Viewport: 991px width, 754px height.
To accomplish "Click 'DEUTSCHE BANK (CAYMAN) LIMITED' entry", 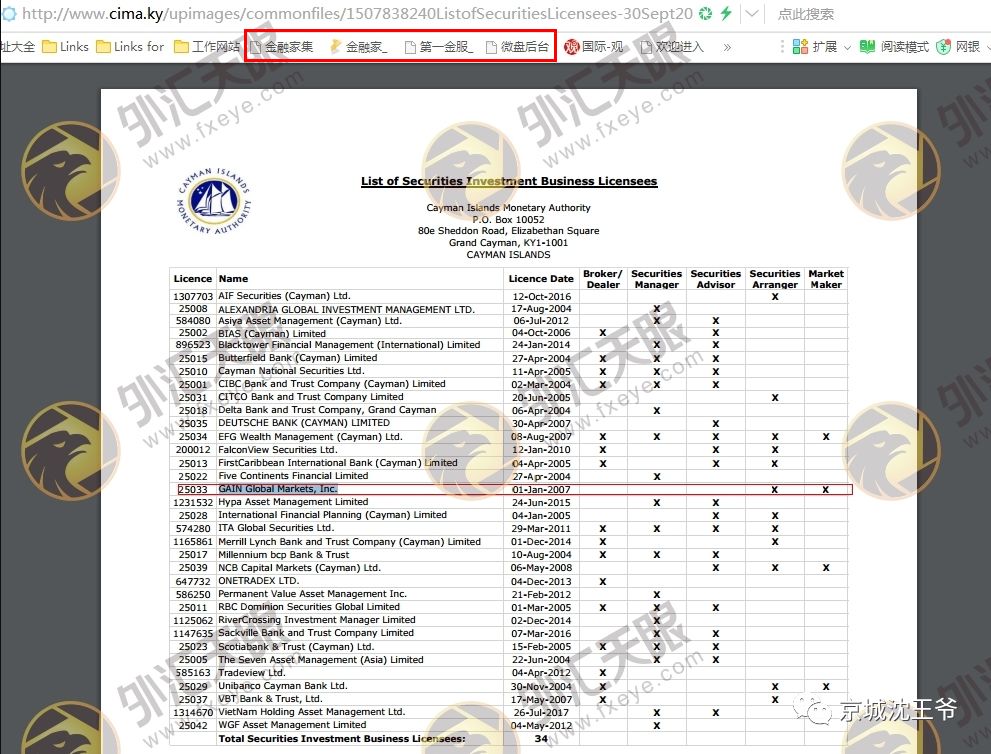I will [x=303, y=423].
